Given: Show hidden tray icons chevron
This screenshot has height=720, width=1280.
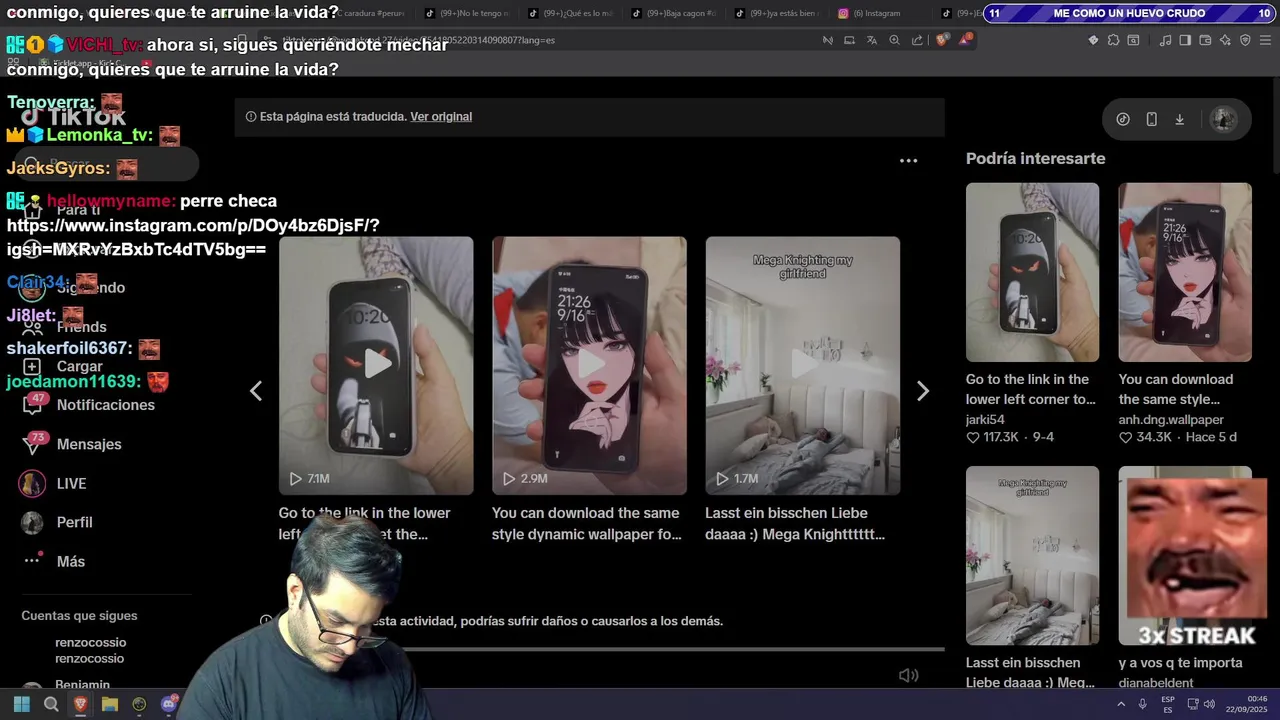Looking at the screenshot, I should pyautogui.click(x=1121, y=704).
